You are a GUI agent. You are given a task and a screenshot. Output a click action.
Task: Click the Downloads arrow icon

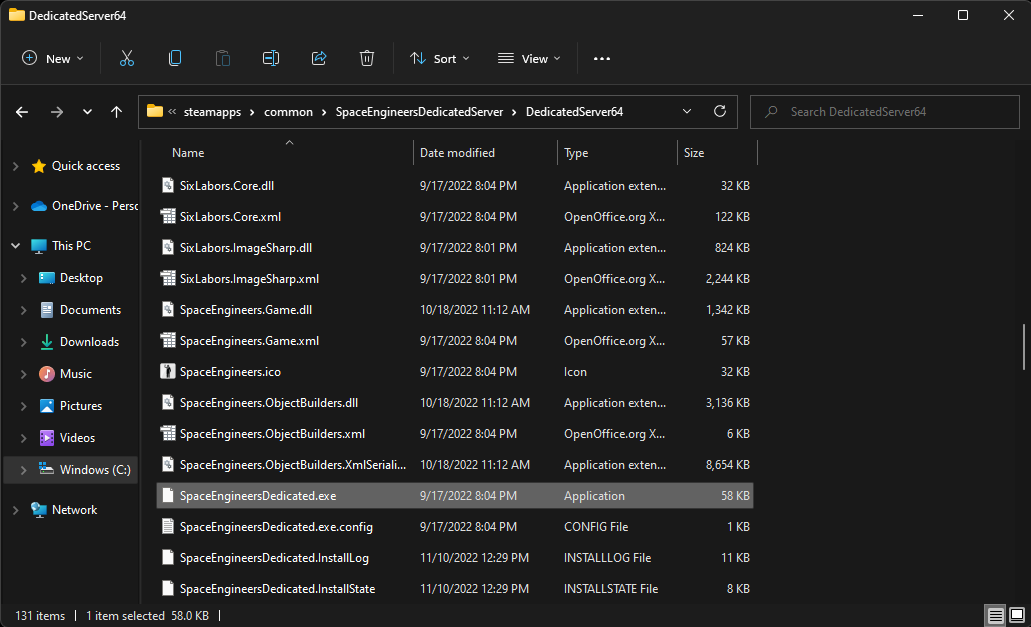point(47,342)
